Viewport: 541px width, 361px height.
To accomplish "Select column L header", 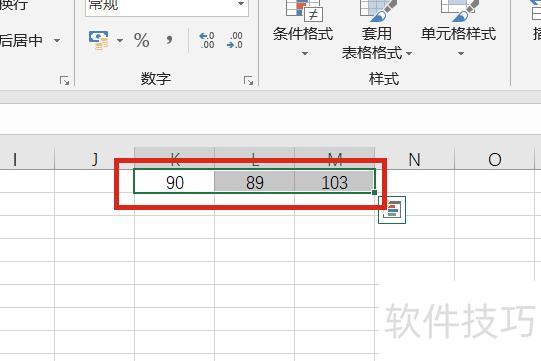I will (x=255, y=158).
